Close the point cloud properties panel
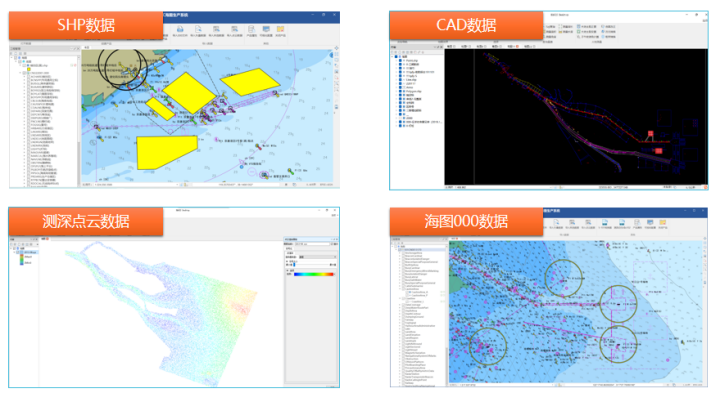 pos(337,239)
